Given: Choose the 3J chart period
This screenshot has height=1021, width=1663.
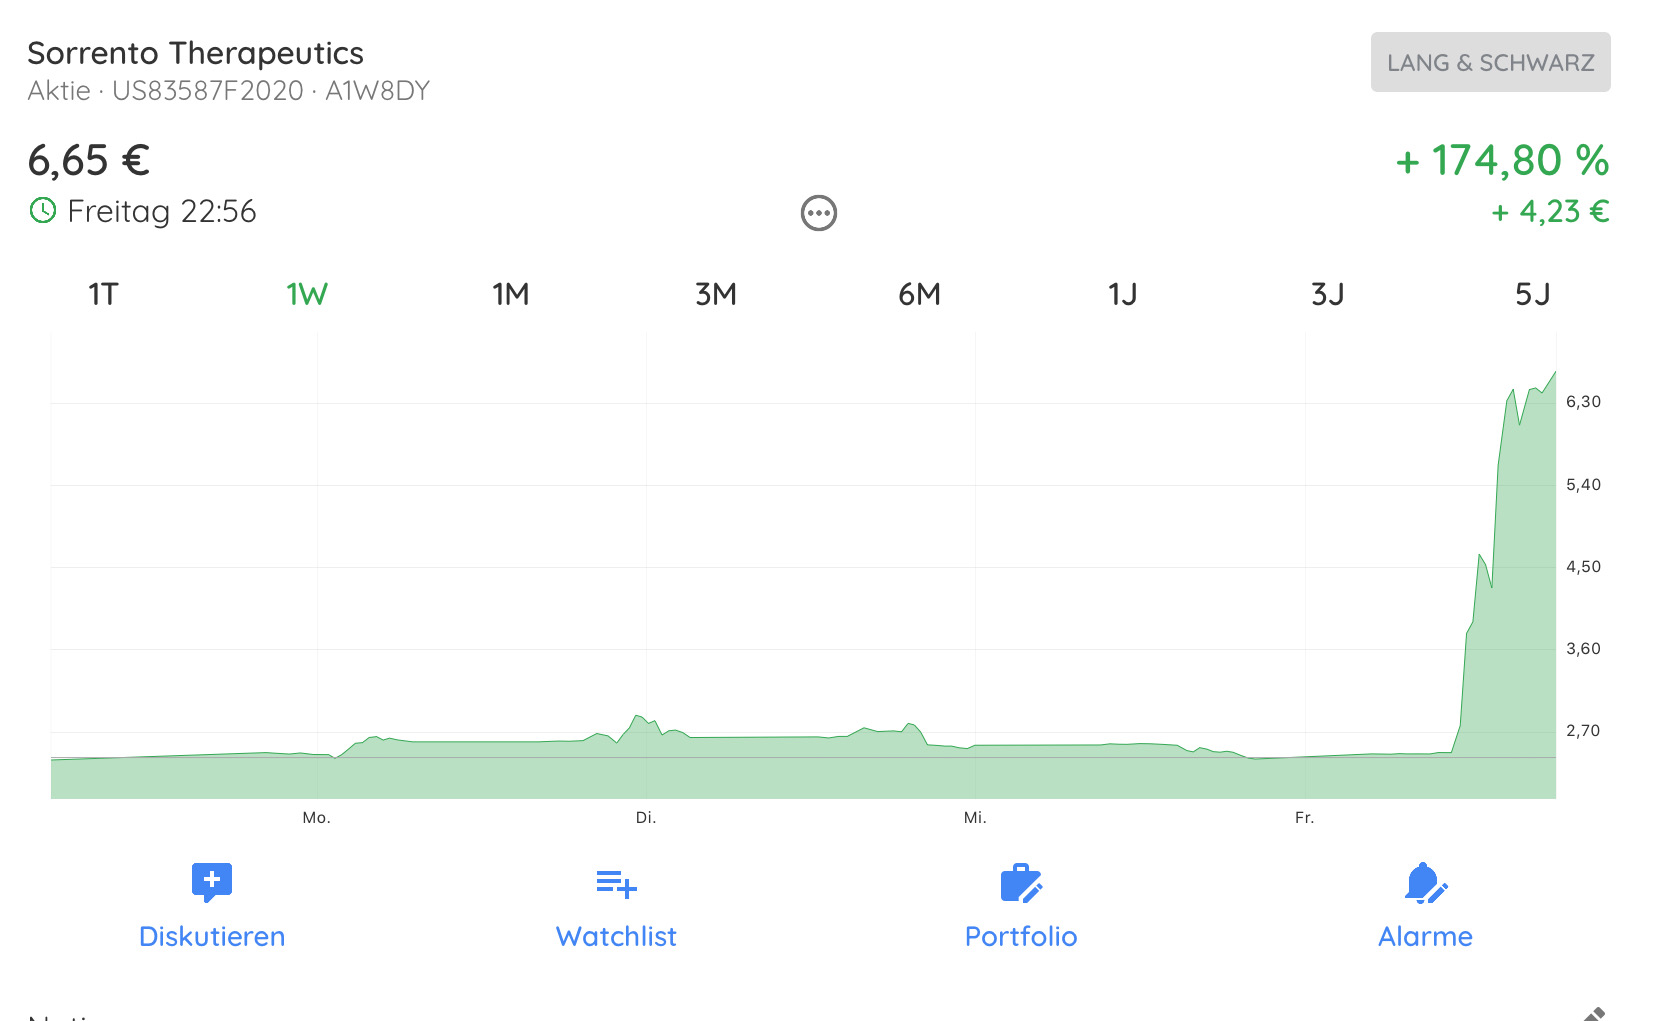Looking at the screenshot, I should click(x=1328, y=294).
